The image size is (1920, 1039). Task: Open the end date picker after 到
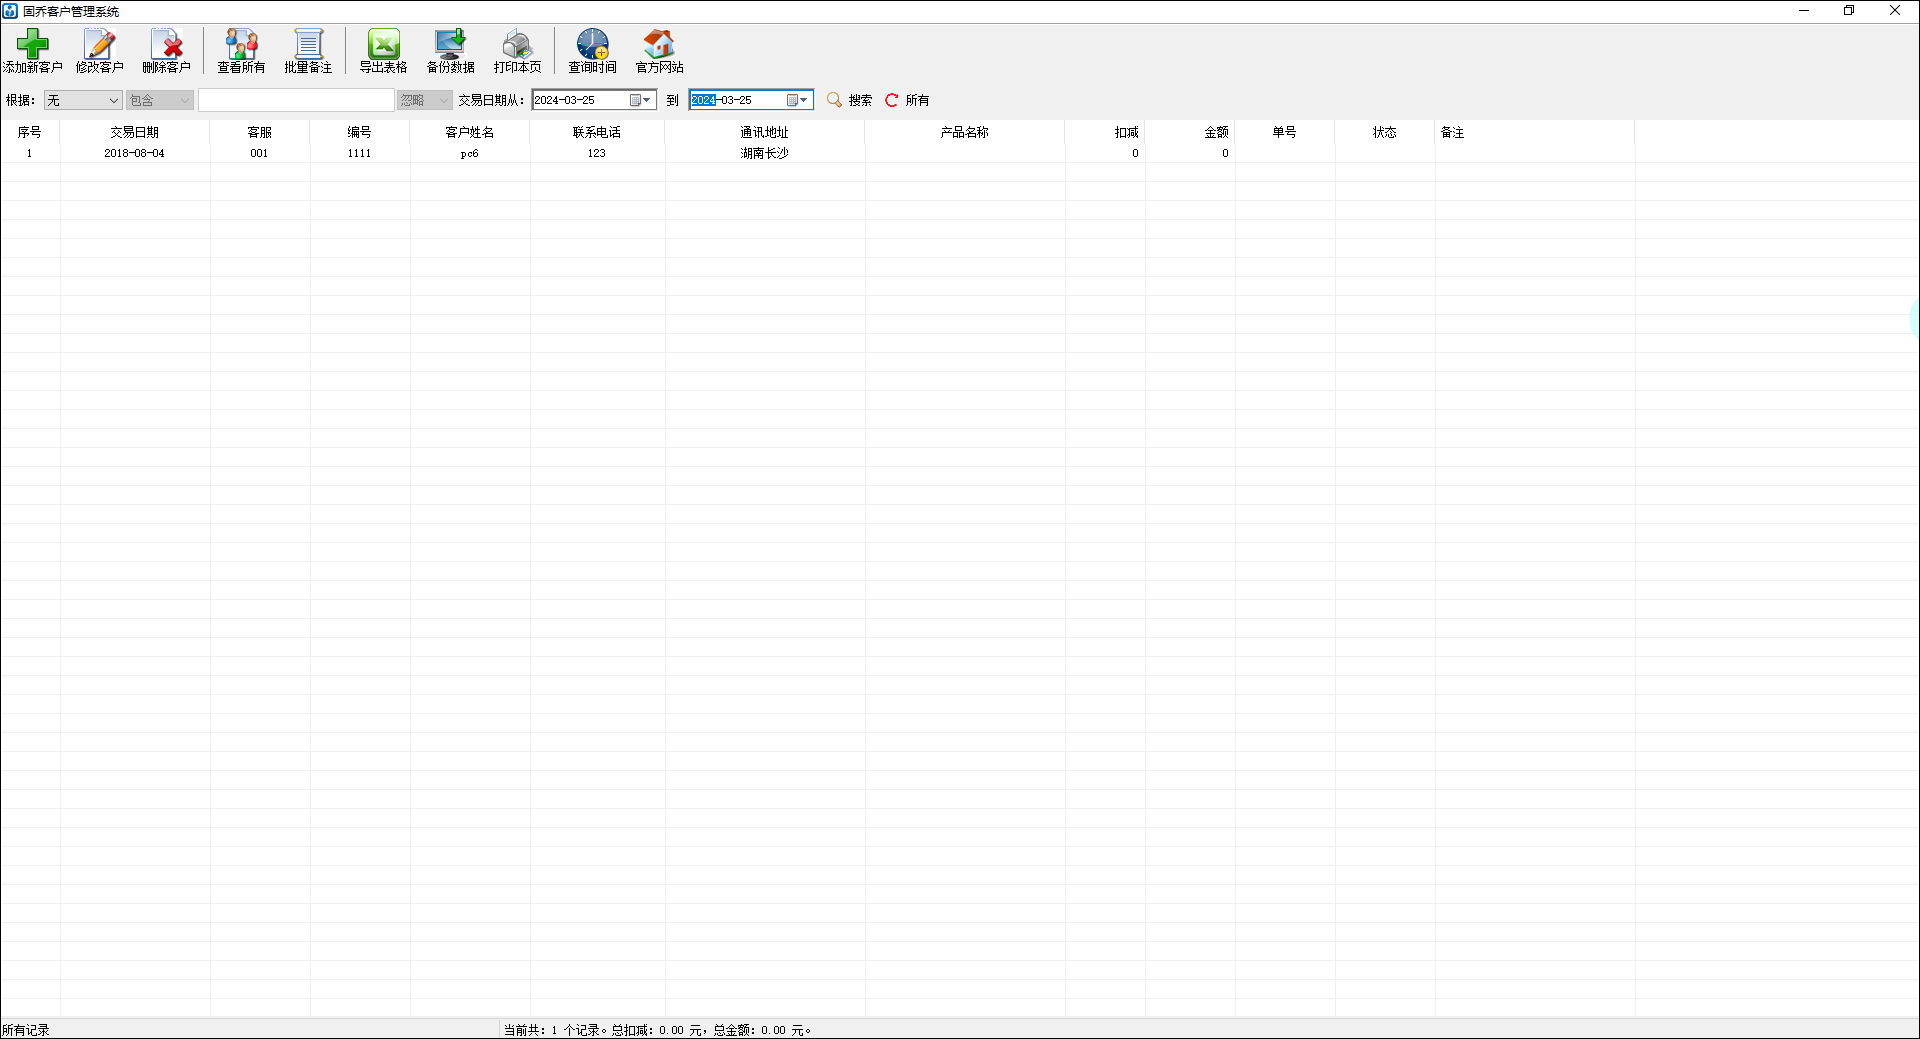(798, 100)
